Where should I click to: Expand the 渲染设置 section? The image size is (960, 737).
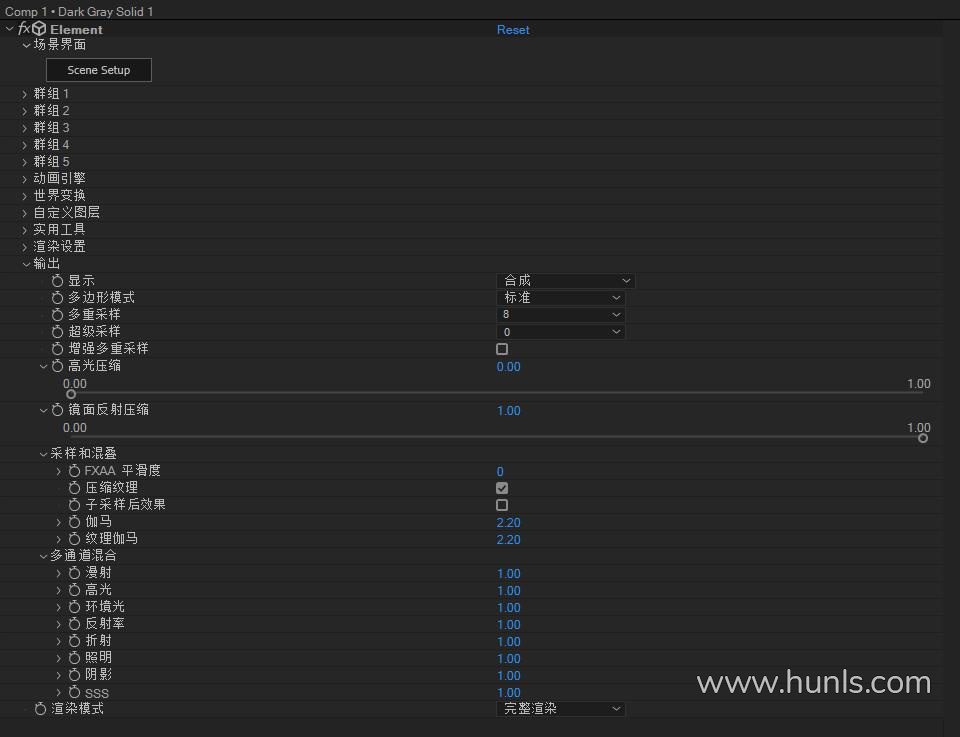click(24, 247)
